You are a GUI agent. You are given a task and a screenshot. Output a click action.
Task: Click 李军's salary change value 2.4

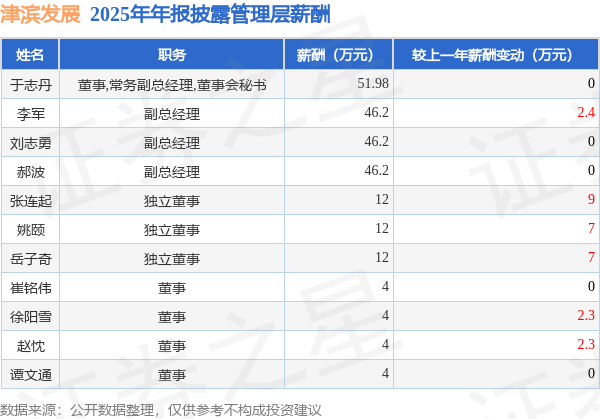(x=586, y=112)
